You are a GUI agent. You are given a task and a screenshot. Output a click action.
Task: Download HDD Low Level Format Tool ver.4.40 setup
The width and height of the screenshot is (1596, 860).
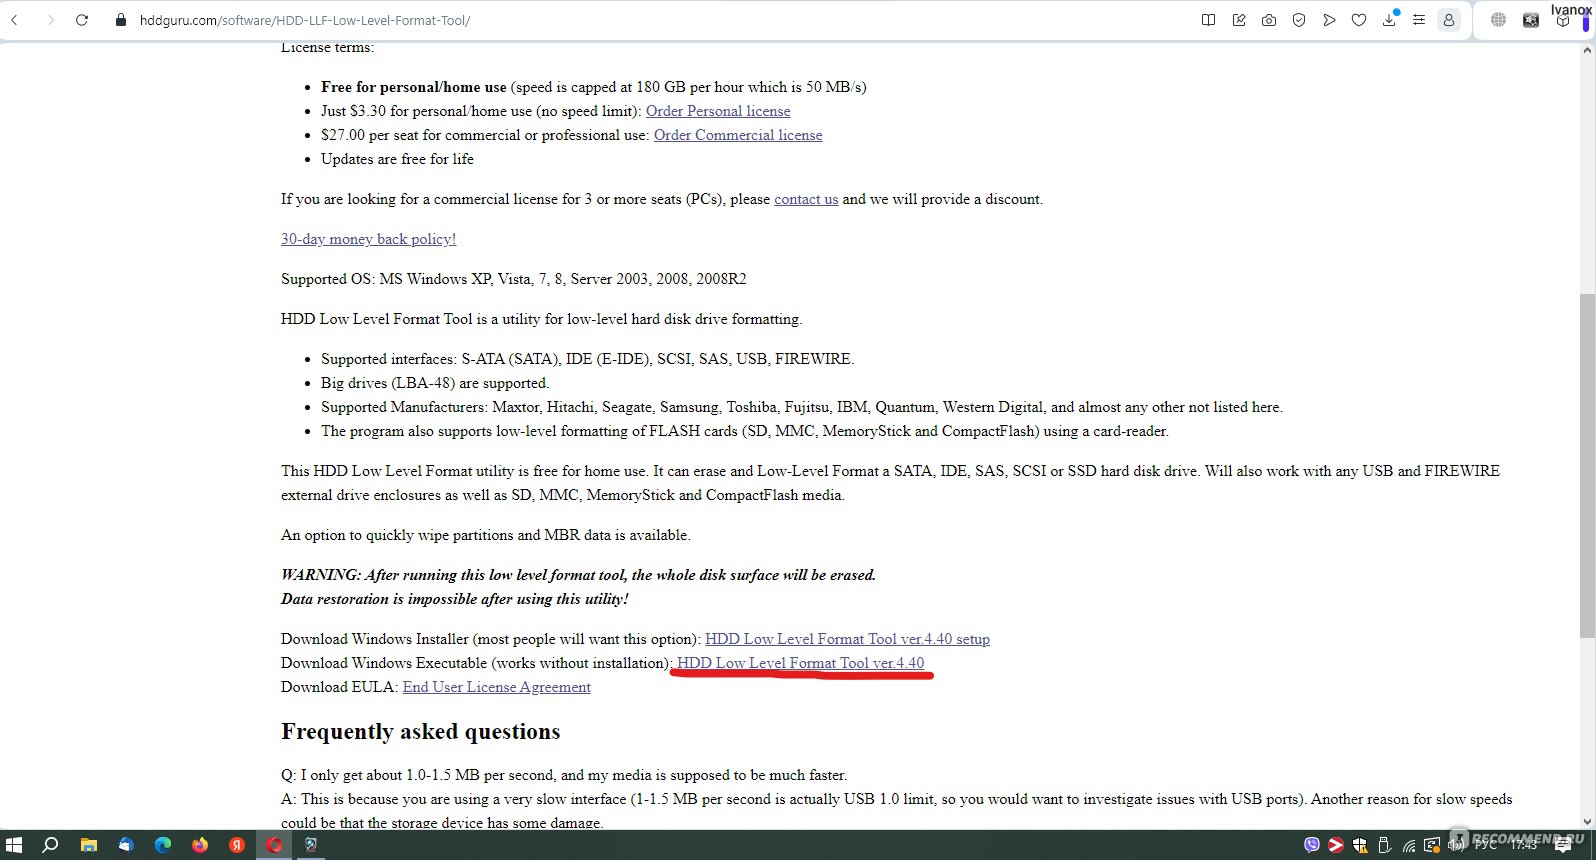(x=847, y=639)
